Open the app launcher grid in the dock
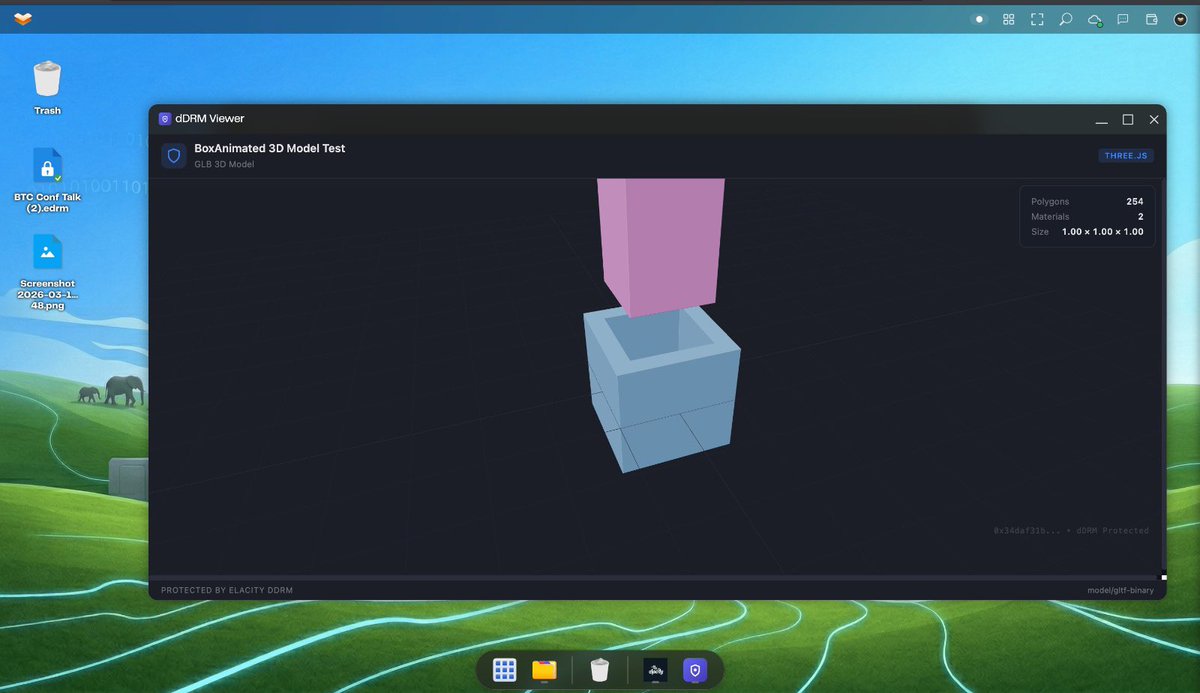The image size is (1200, 693). tap(505, 669)
